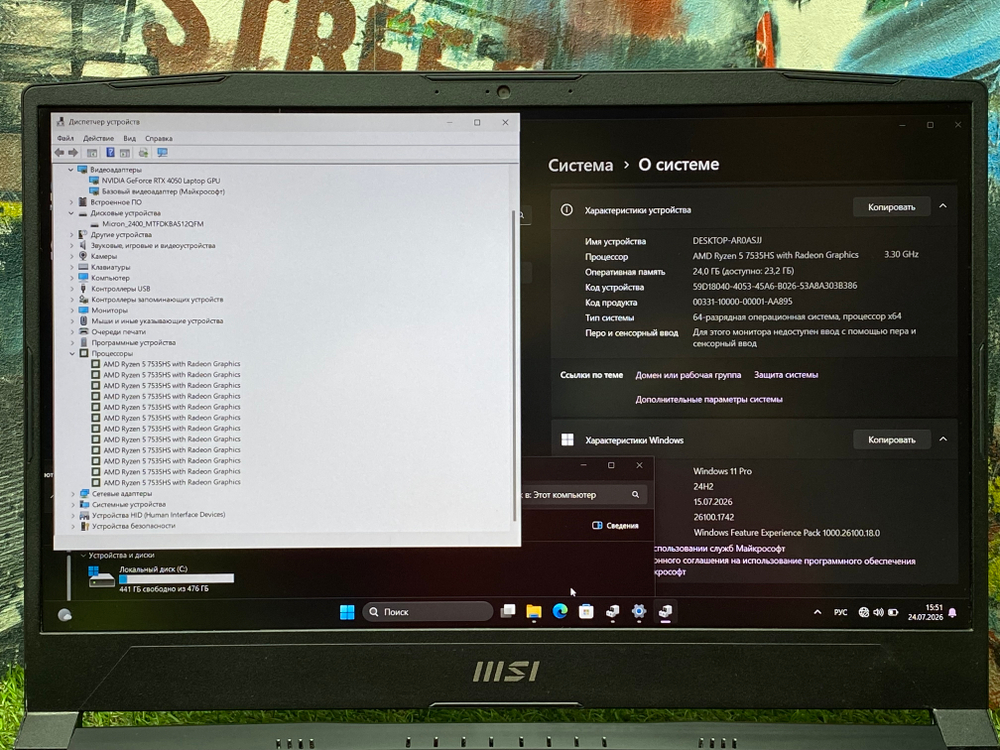This screenshot has height=750, width=1000.
Task: Launch Microsoft Edge from the taskbar
Action: [560, 612]
